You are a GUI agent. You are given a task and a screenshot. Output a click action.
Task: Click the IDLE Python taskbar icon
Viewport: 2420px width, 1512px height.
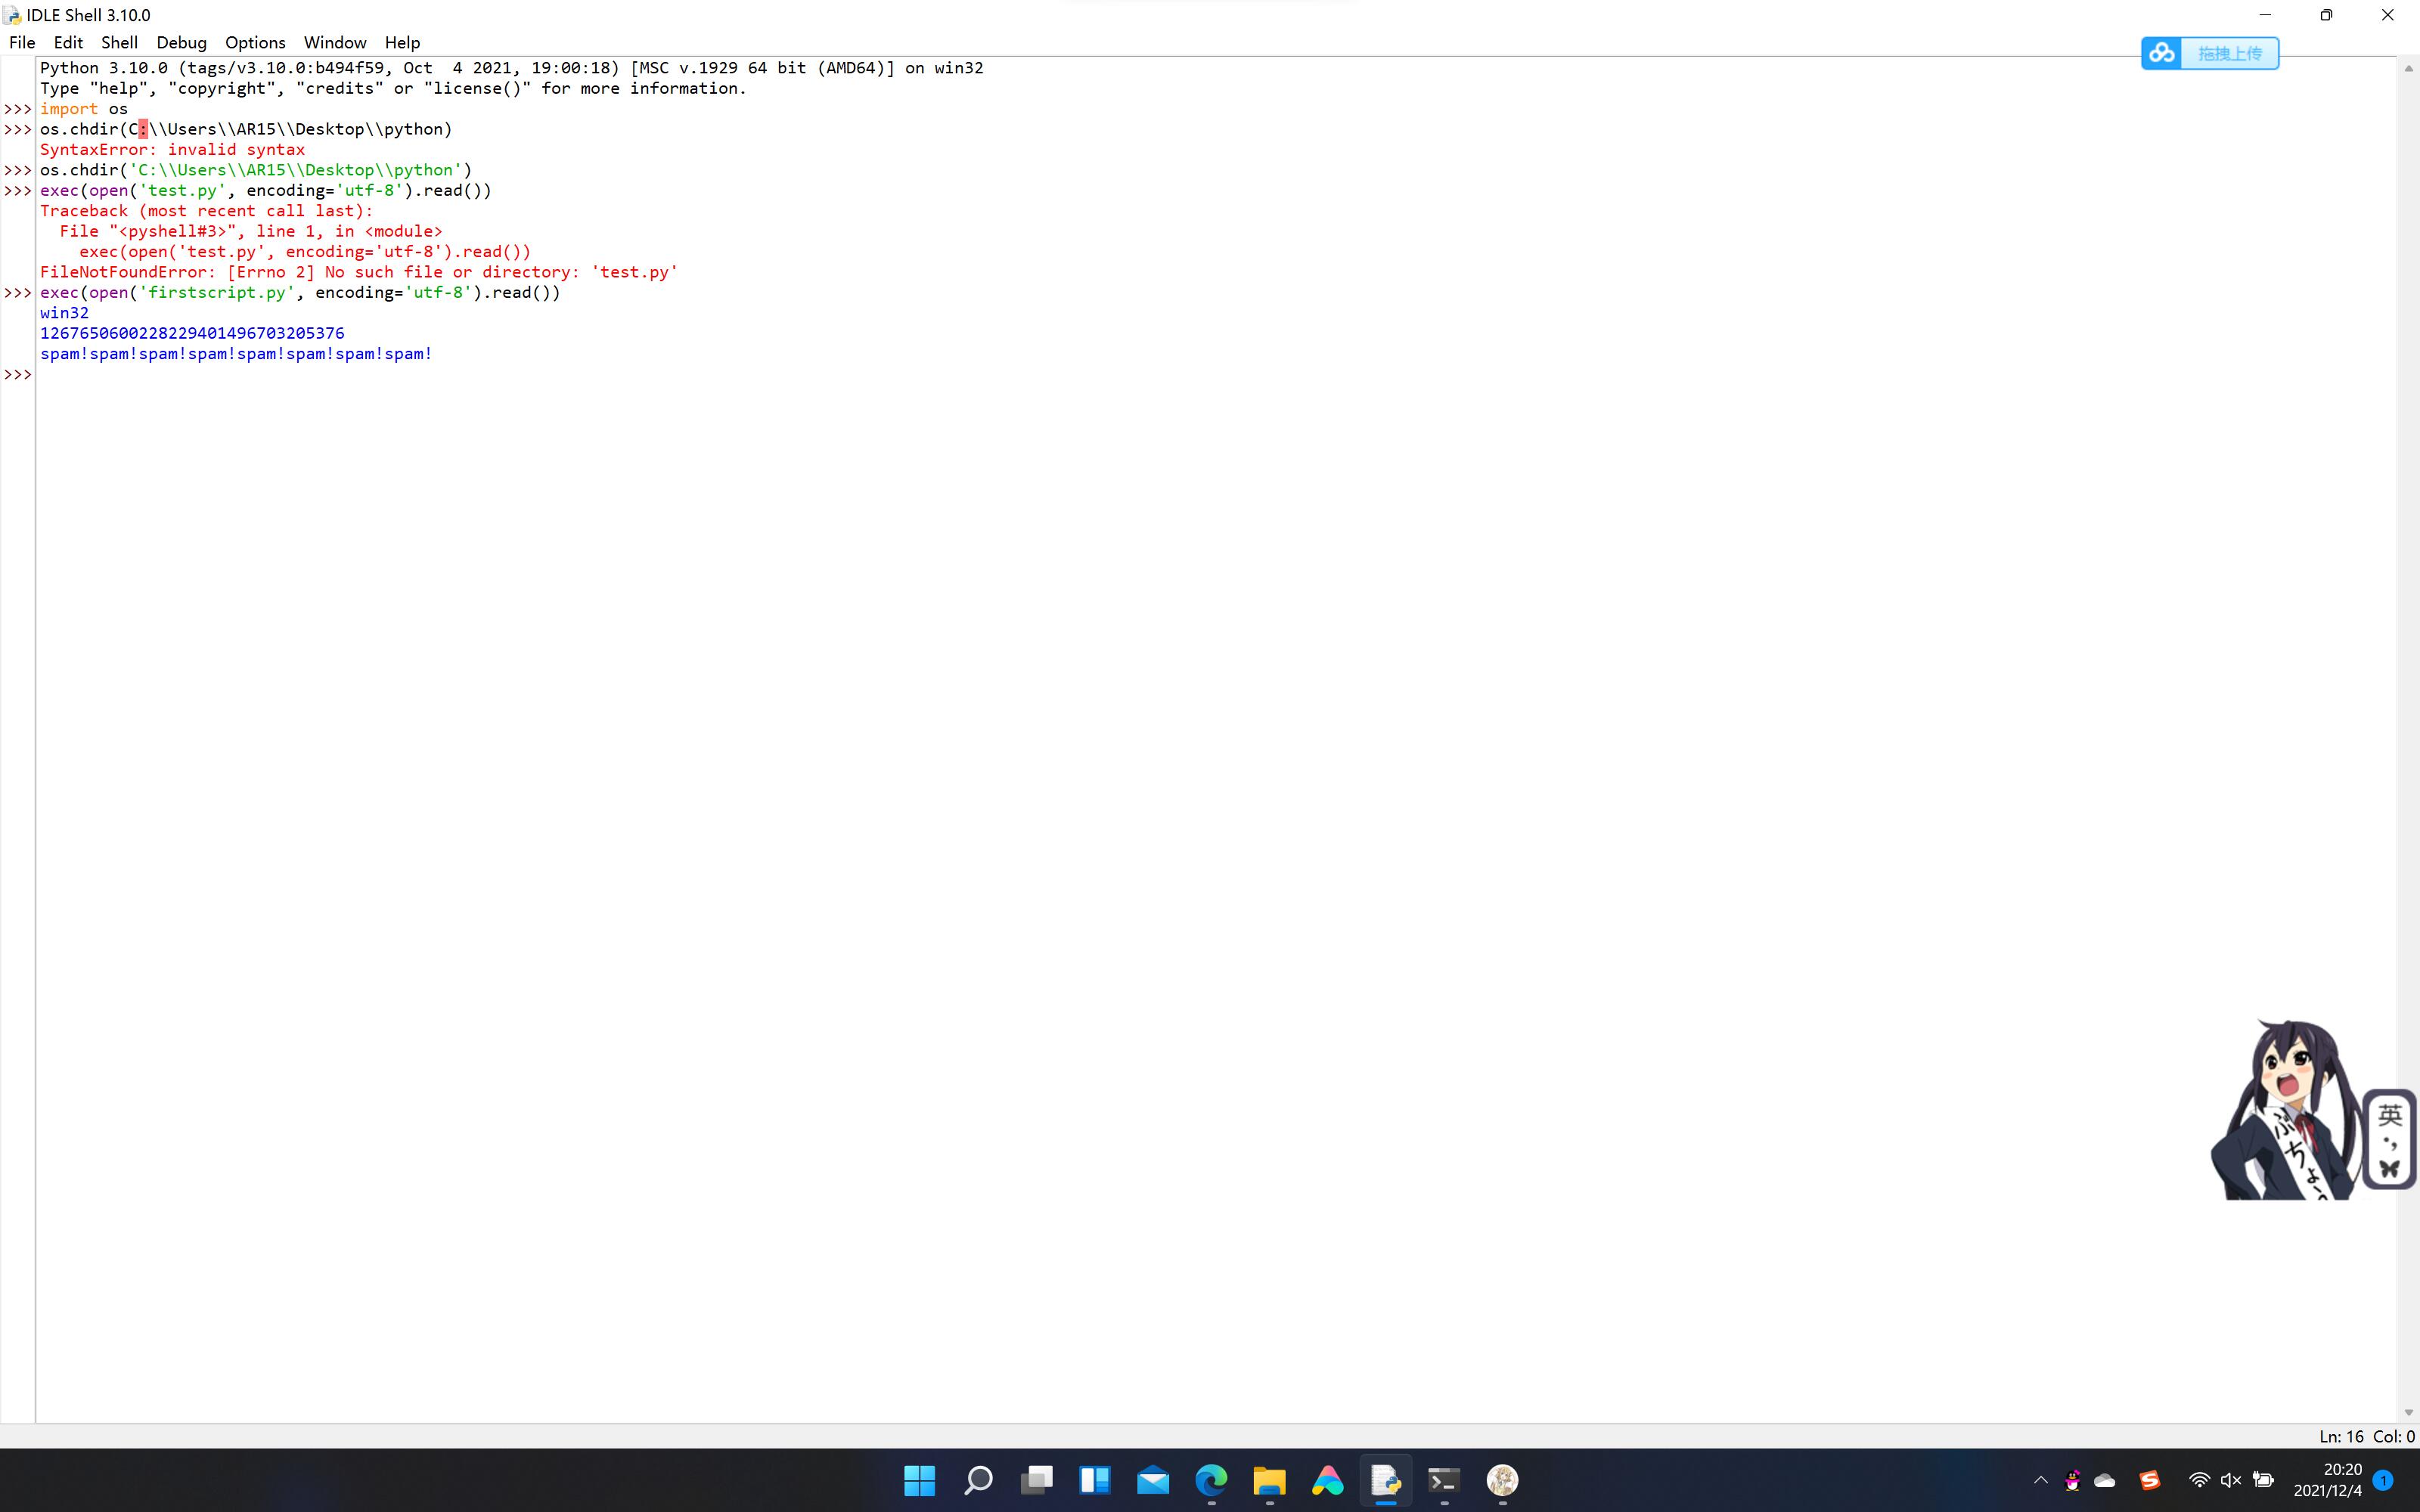click(1385, 1480)
